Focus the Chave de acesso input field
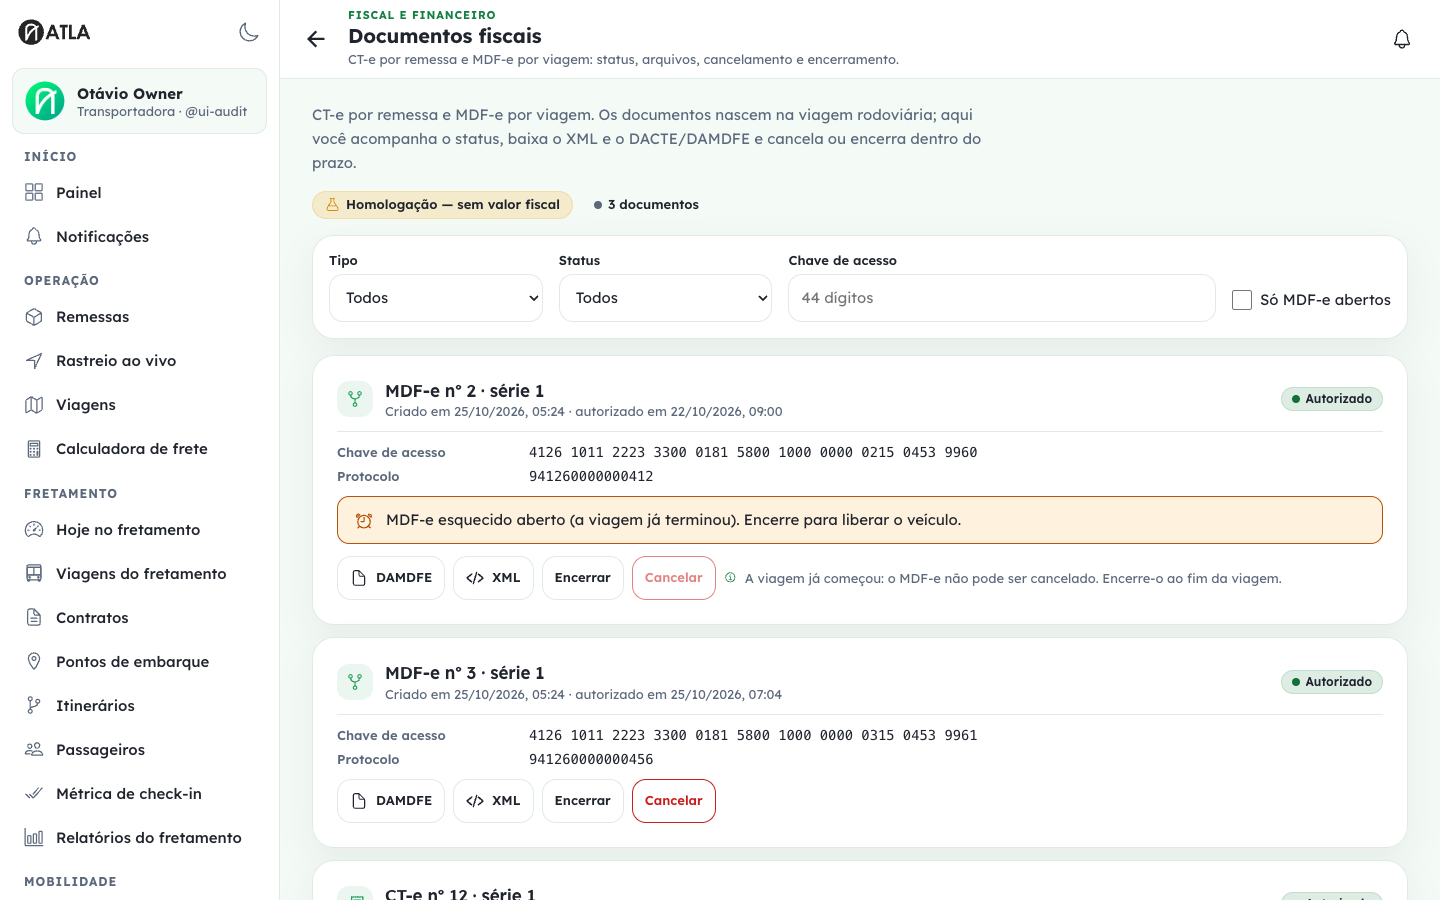 coord(1002,298)
